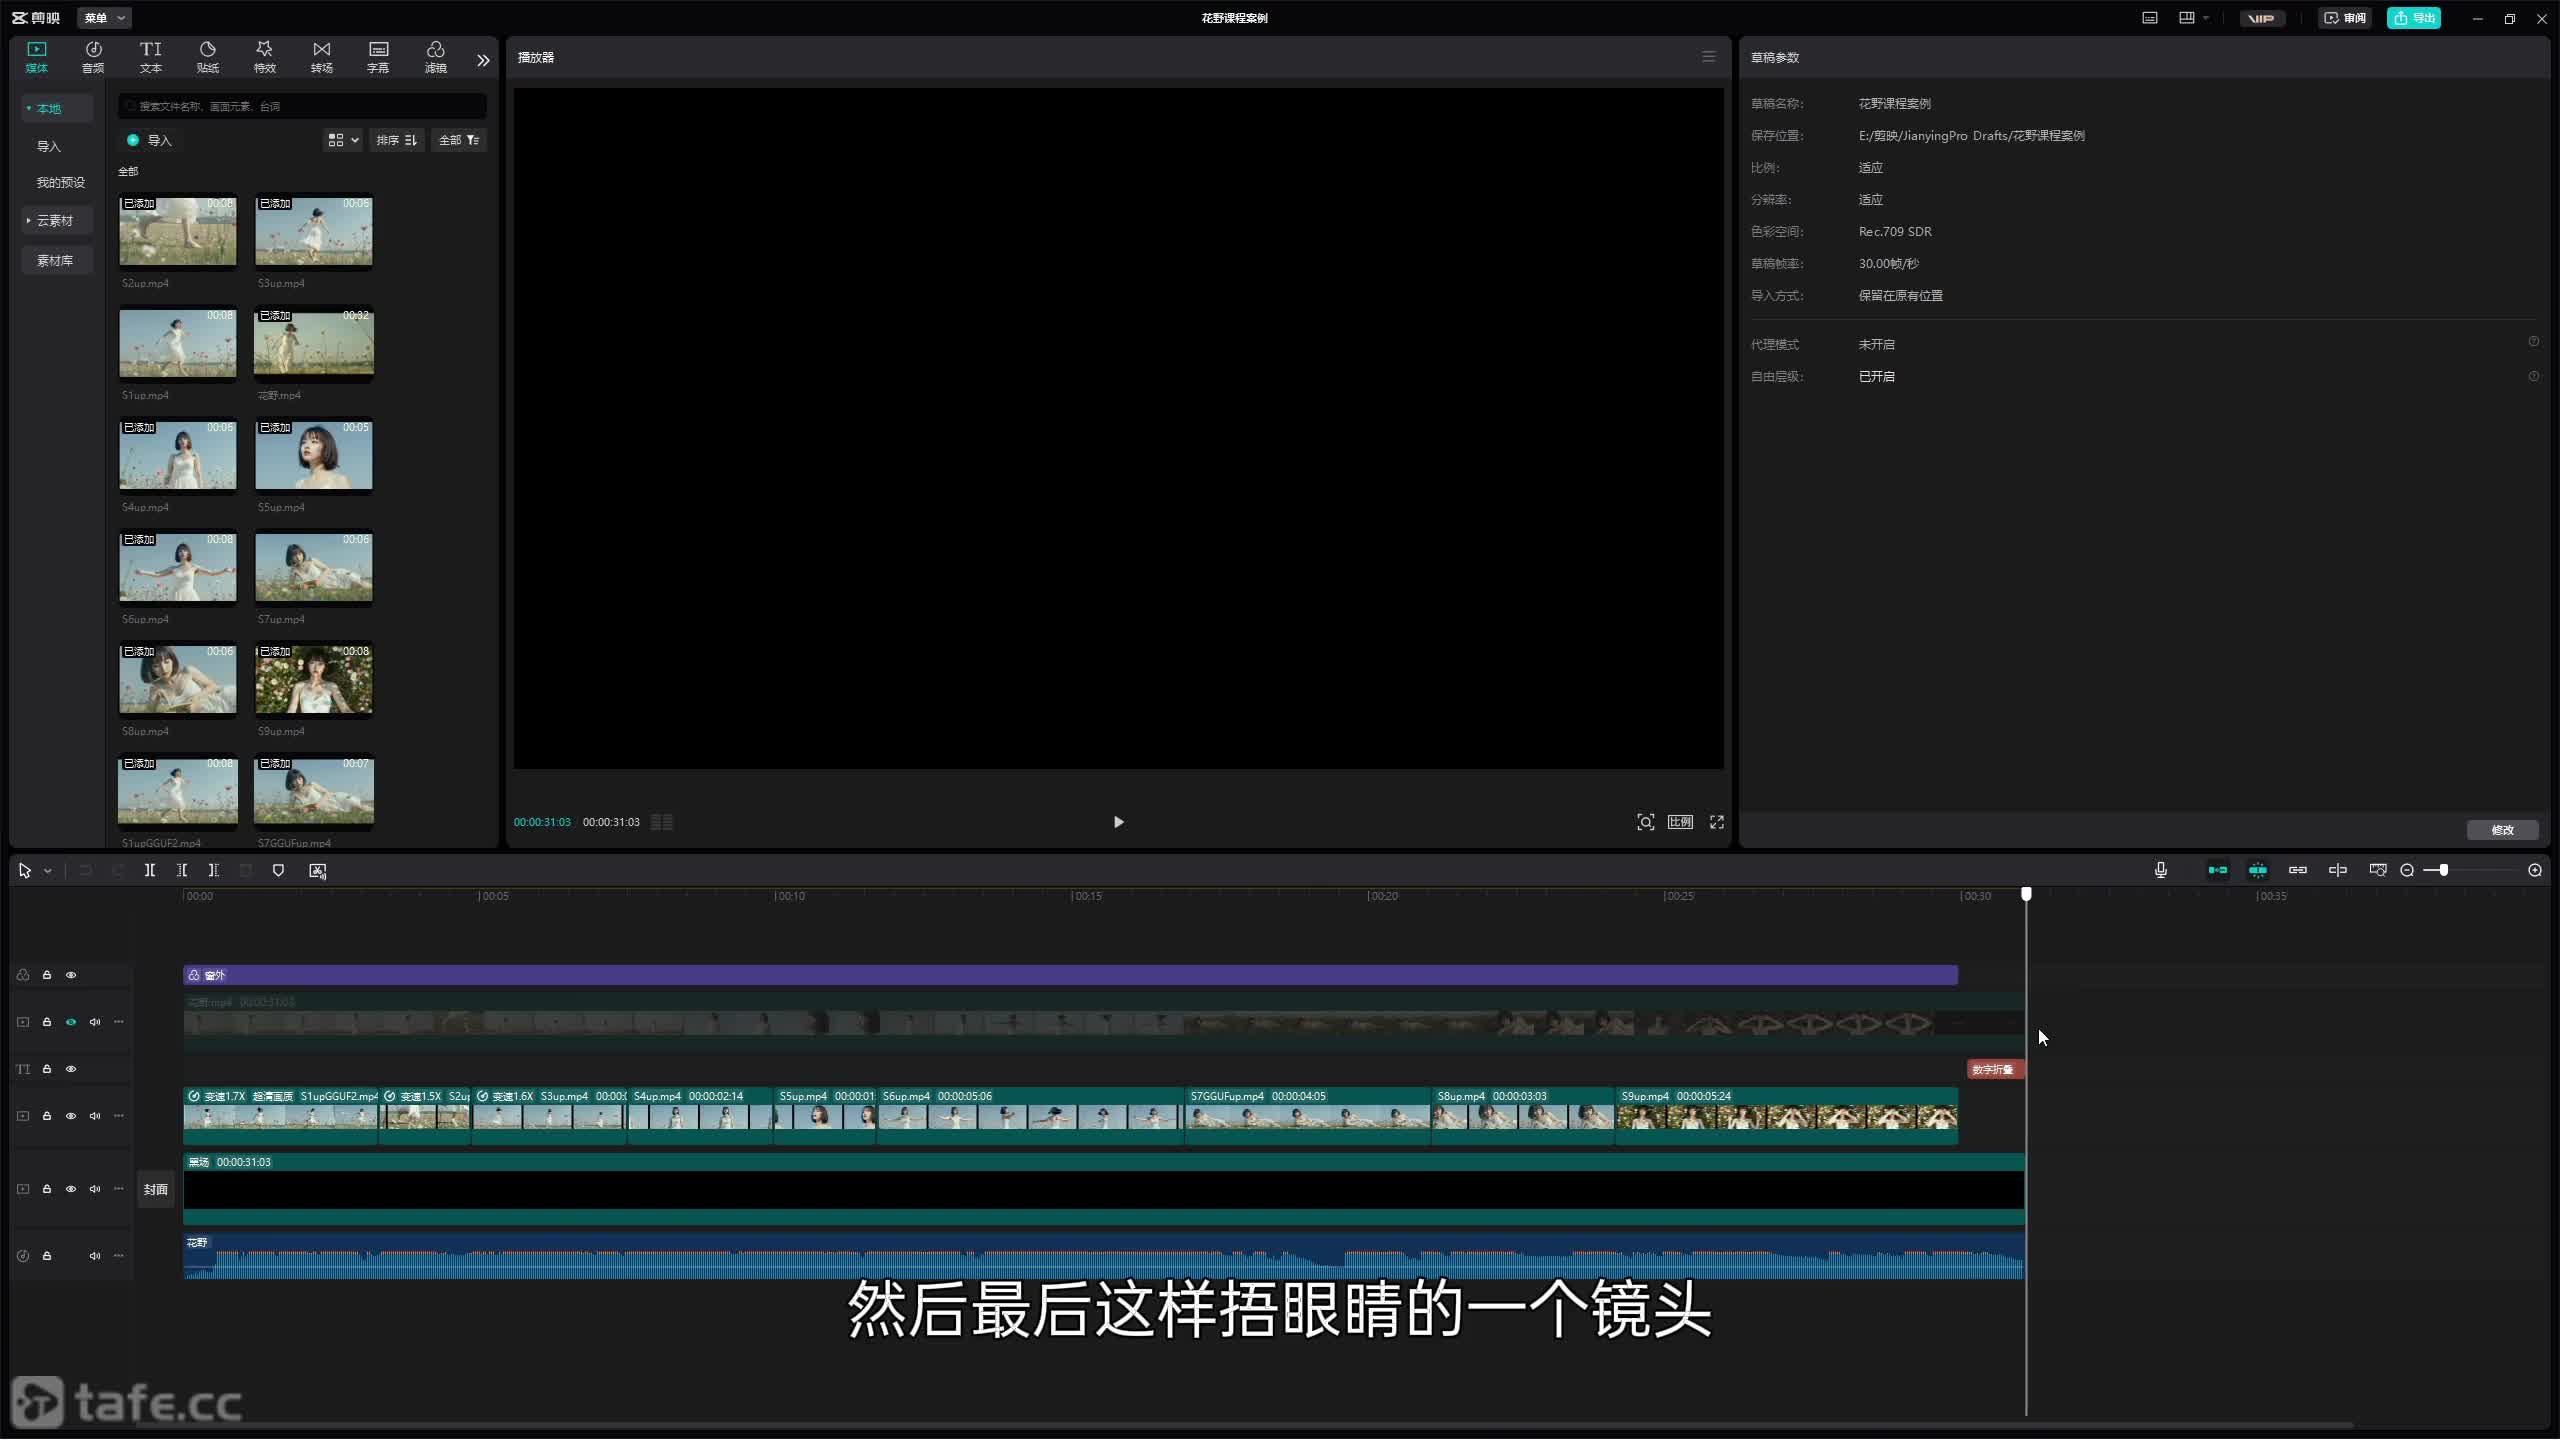Select the S5up.mp4 media thumbnail
Screen dimensions: 2560x1440
pos(314,455)
